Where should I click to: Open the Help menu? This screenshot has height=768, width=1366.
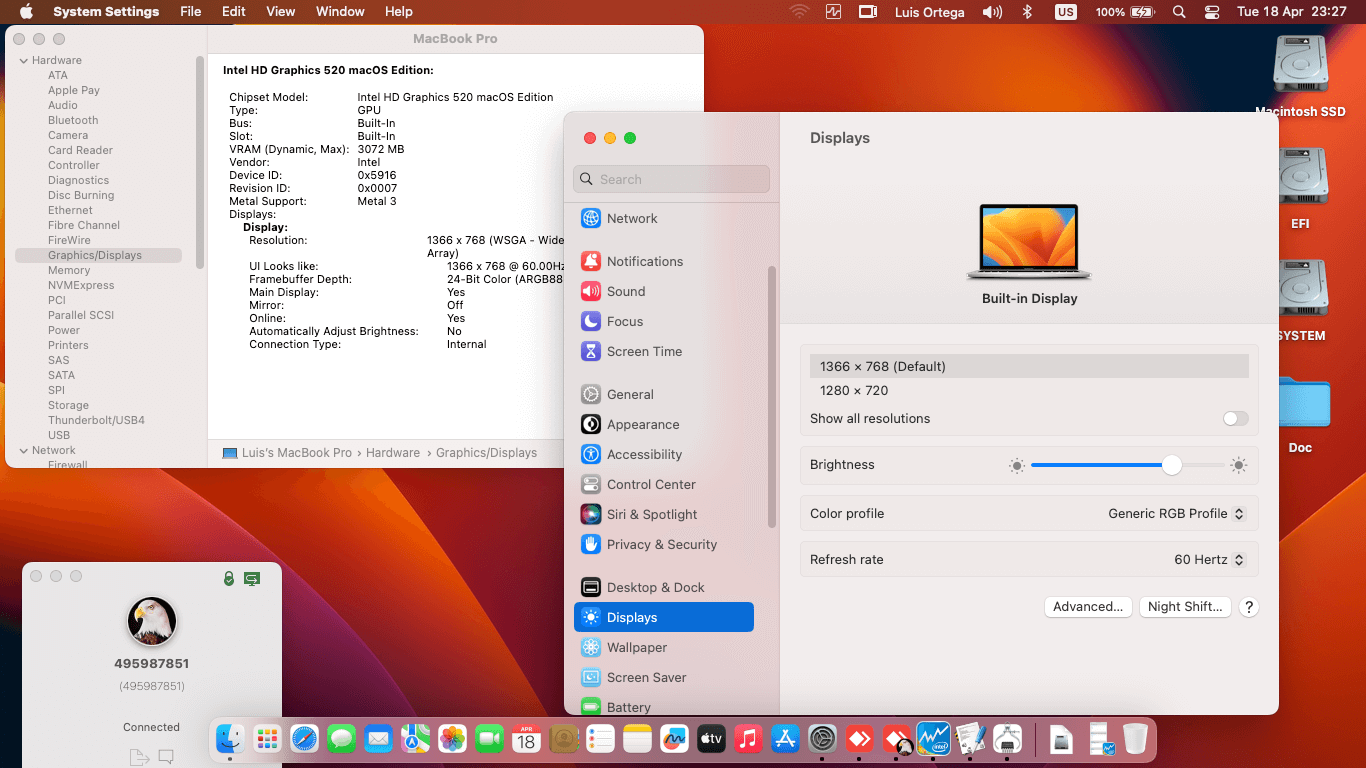click(x=399, y=12)
